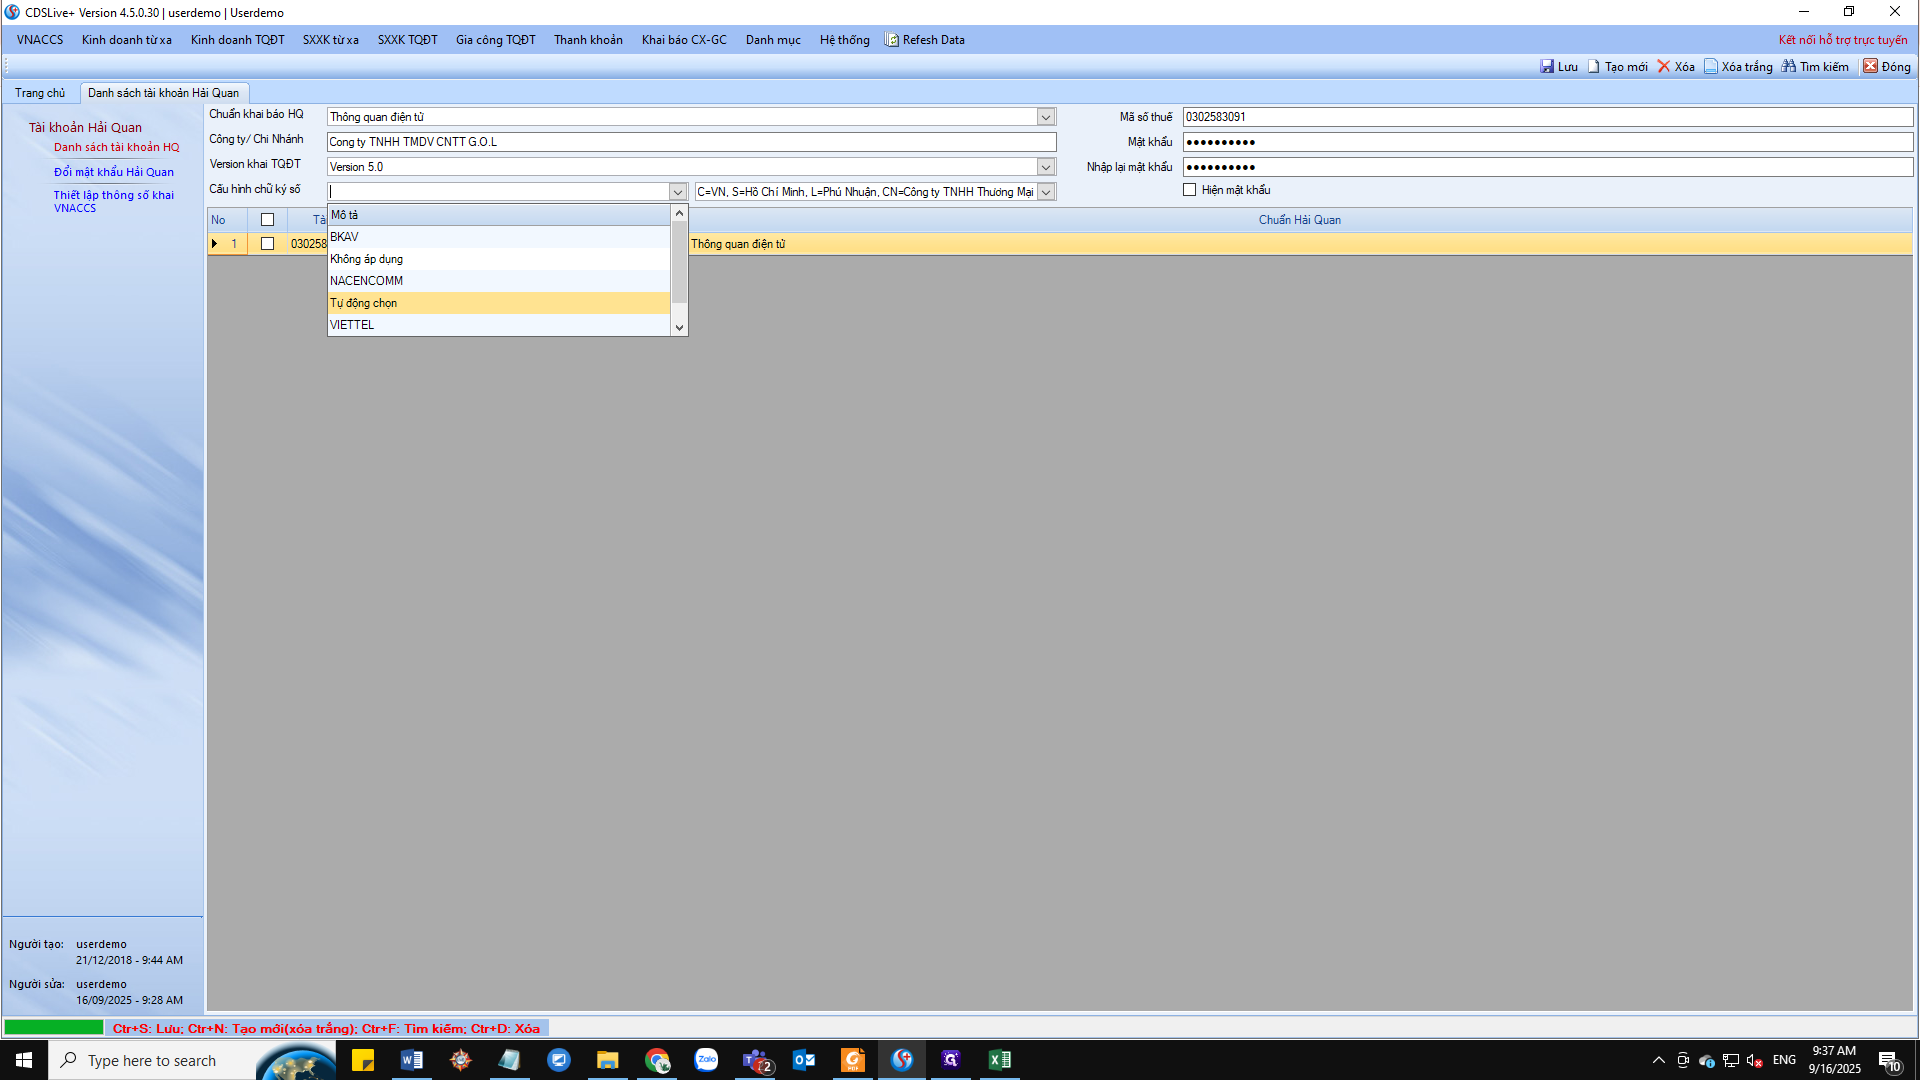1920x1080 pixels.
Task: Open the Hệ thống menu
Action: pyautogui.click(x=844, y=40)
